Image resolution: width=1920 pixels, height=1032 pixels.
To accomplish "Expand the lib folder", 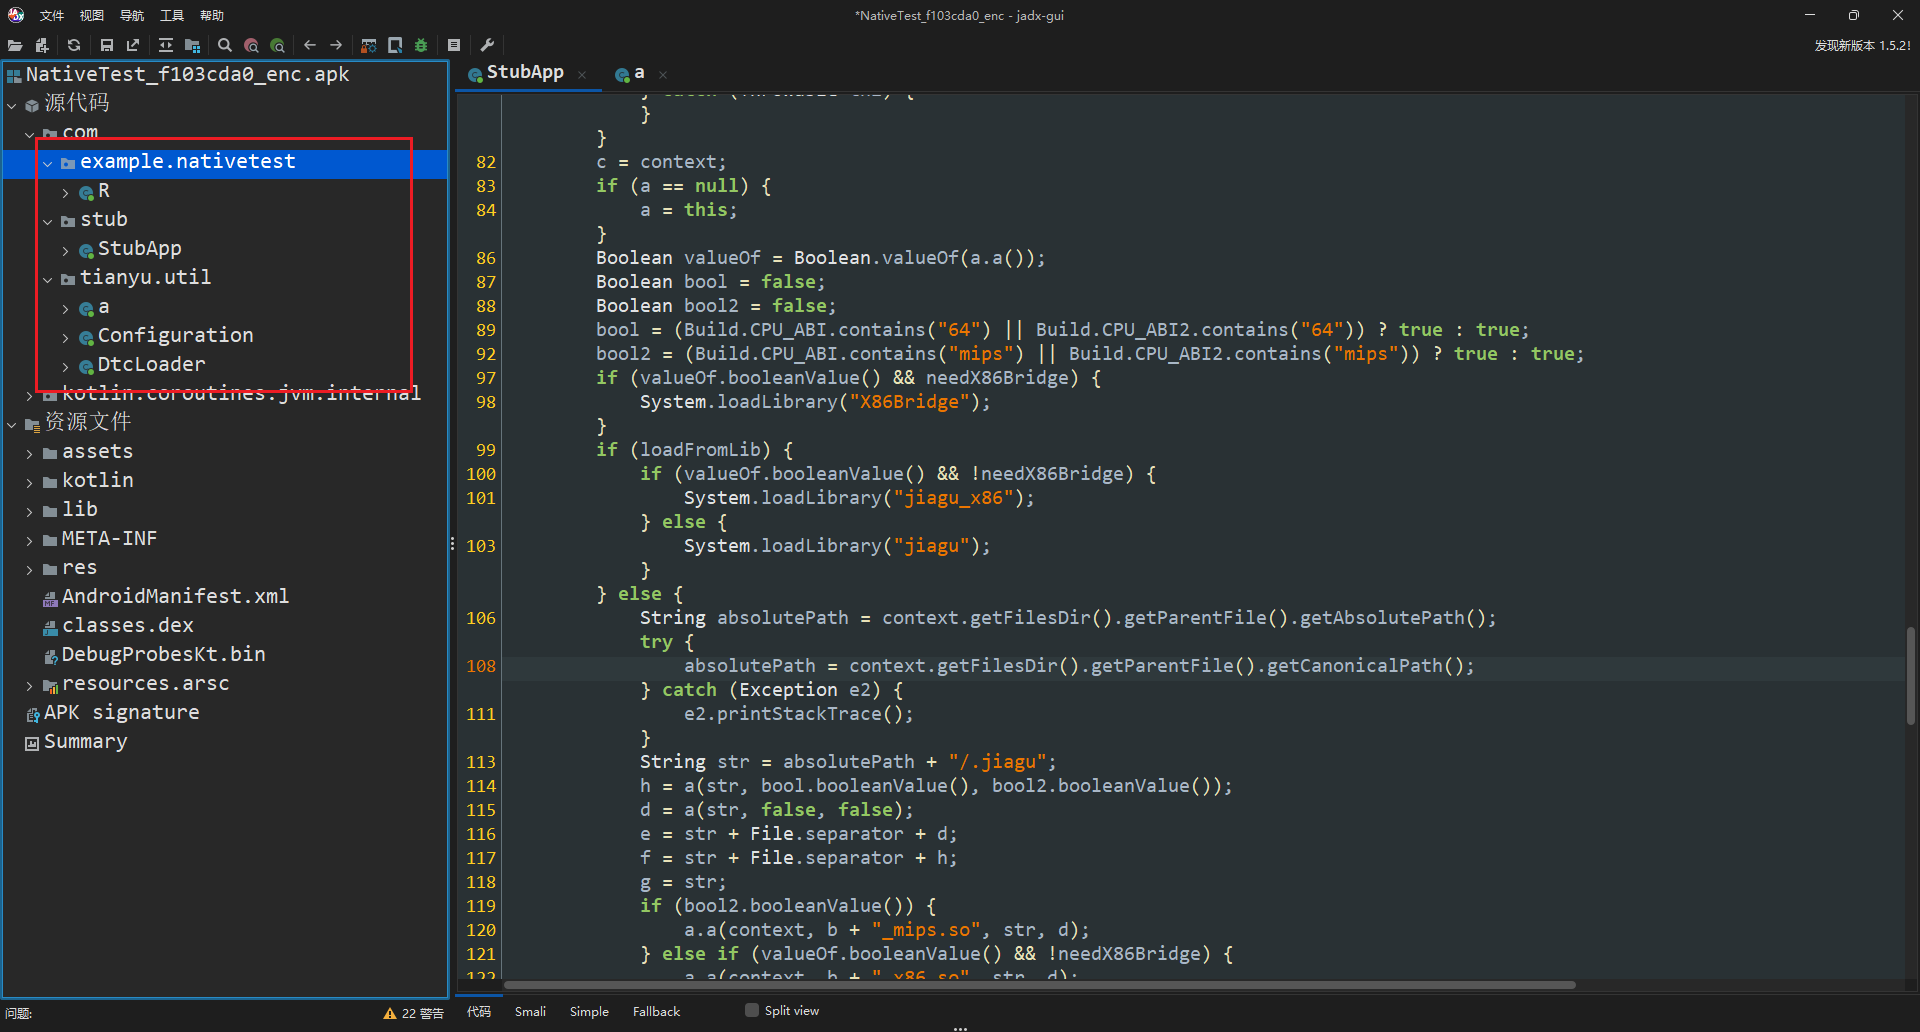I will click(x=29, y=511).
